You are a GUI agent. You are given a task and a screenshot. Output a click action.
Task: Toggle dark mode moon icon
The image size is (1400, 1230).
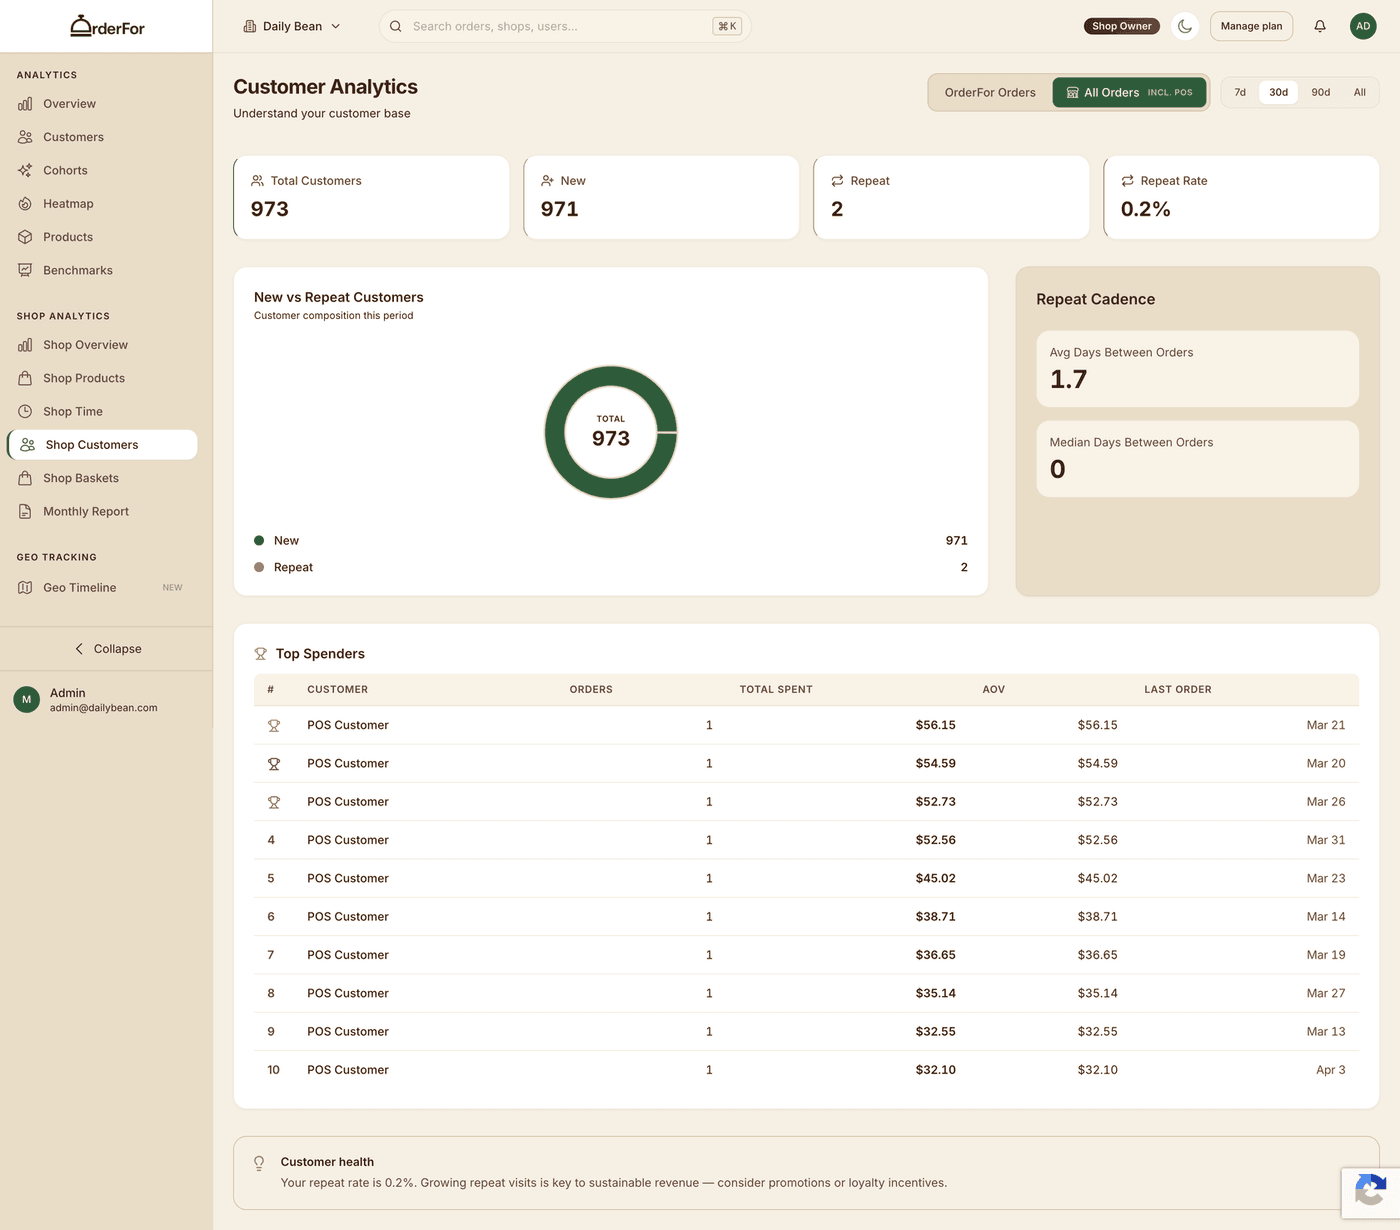1185,26
